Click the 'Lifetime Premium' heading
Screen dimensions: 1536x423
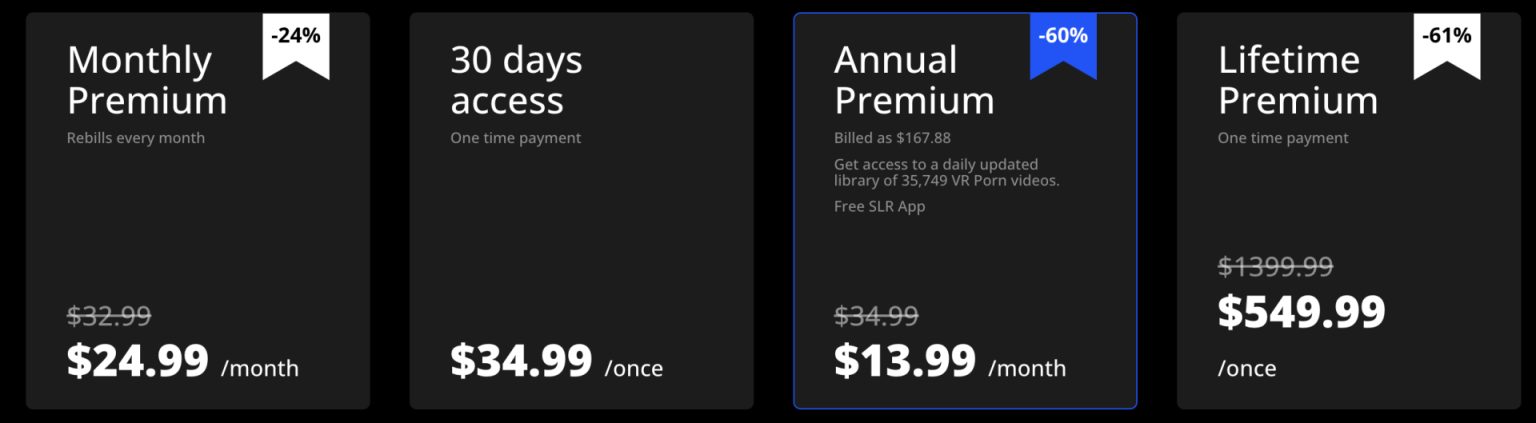click(1297, 80)
